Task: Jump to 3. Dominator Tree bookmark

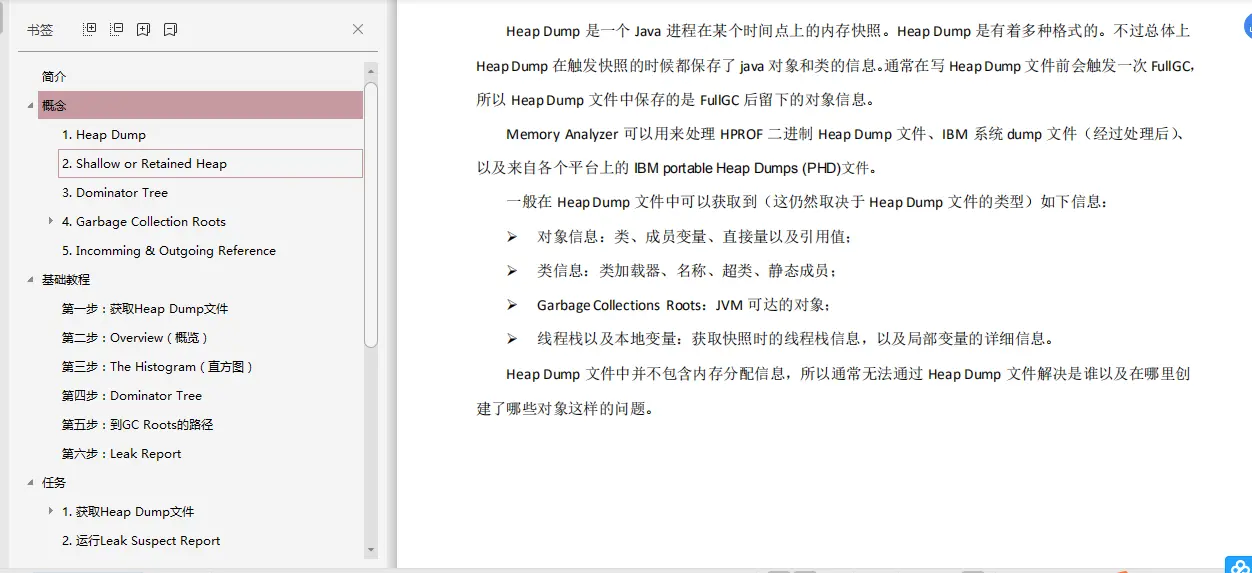Action: [x=115, y=193]
